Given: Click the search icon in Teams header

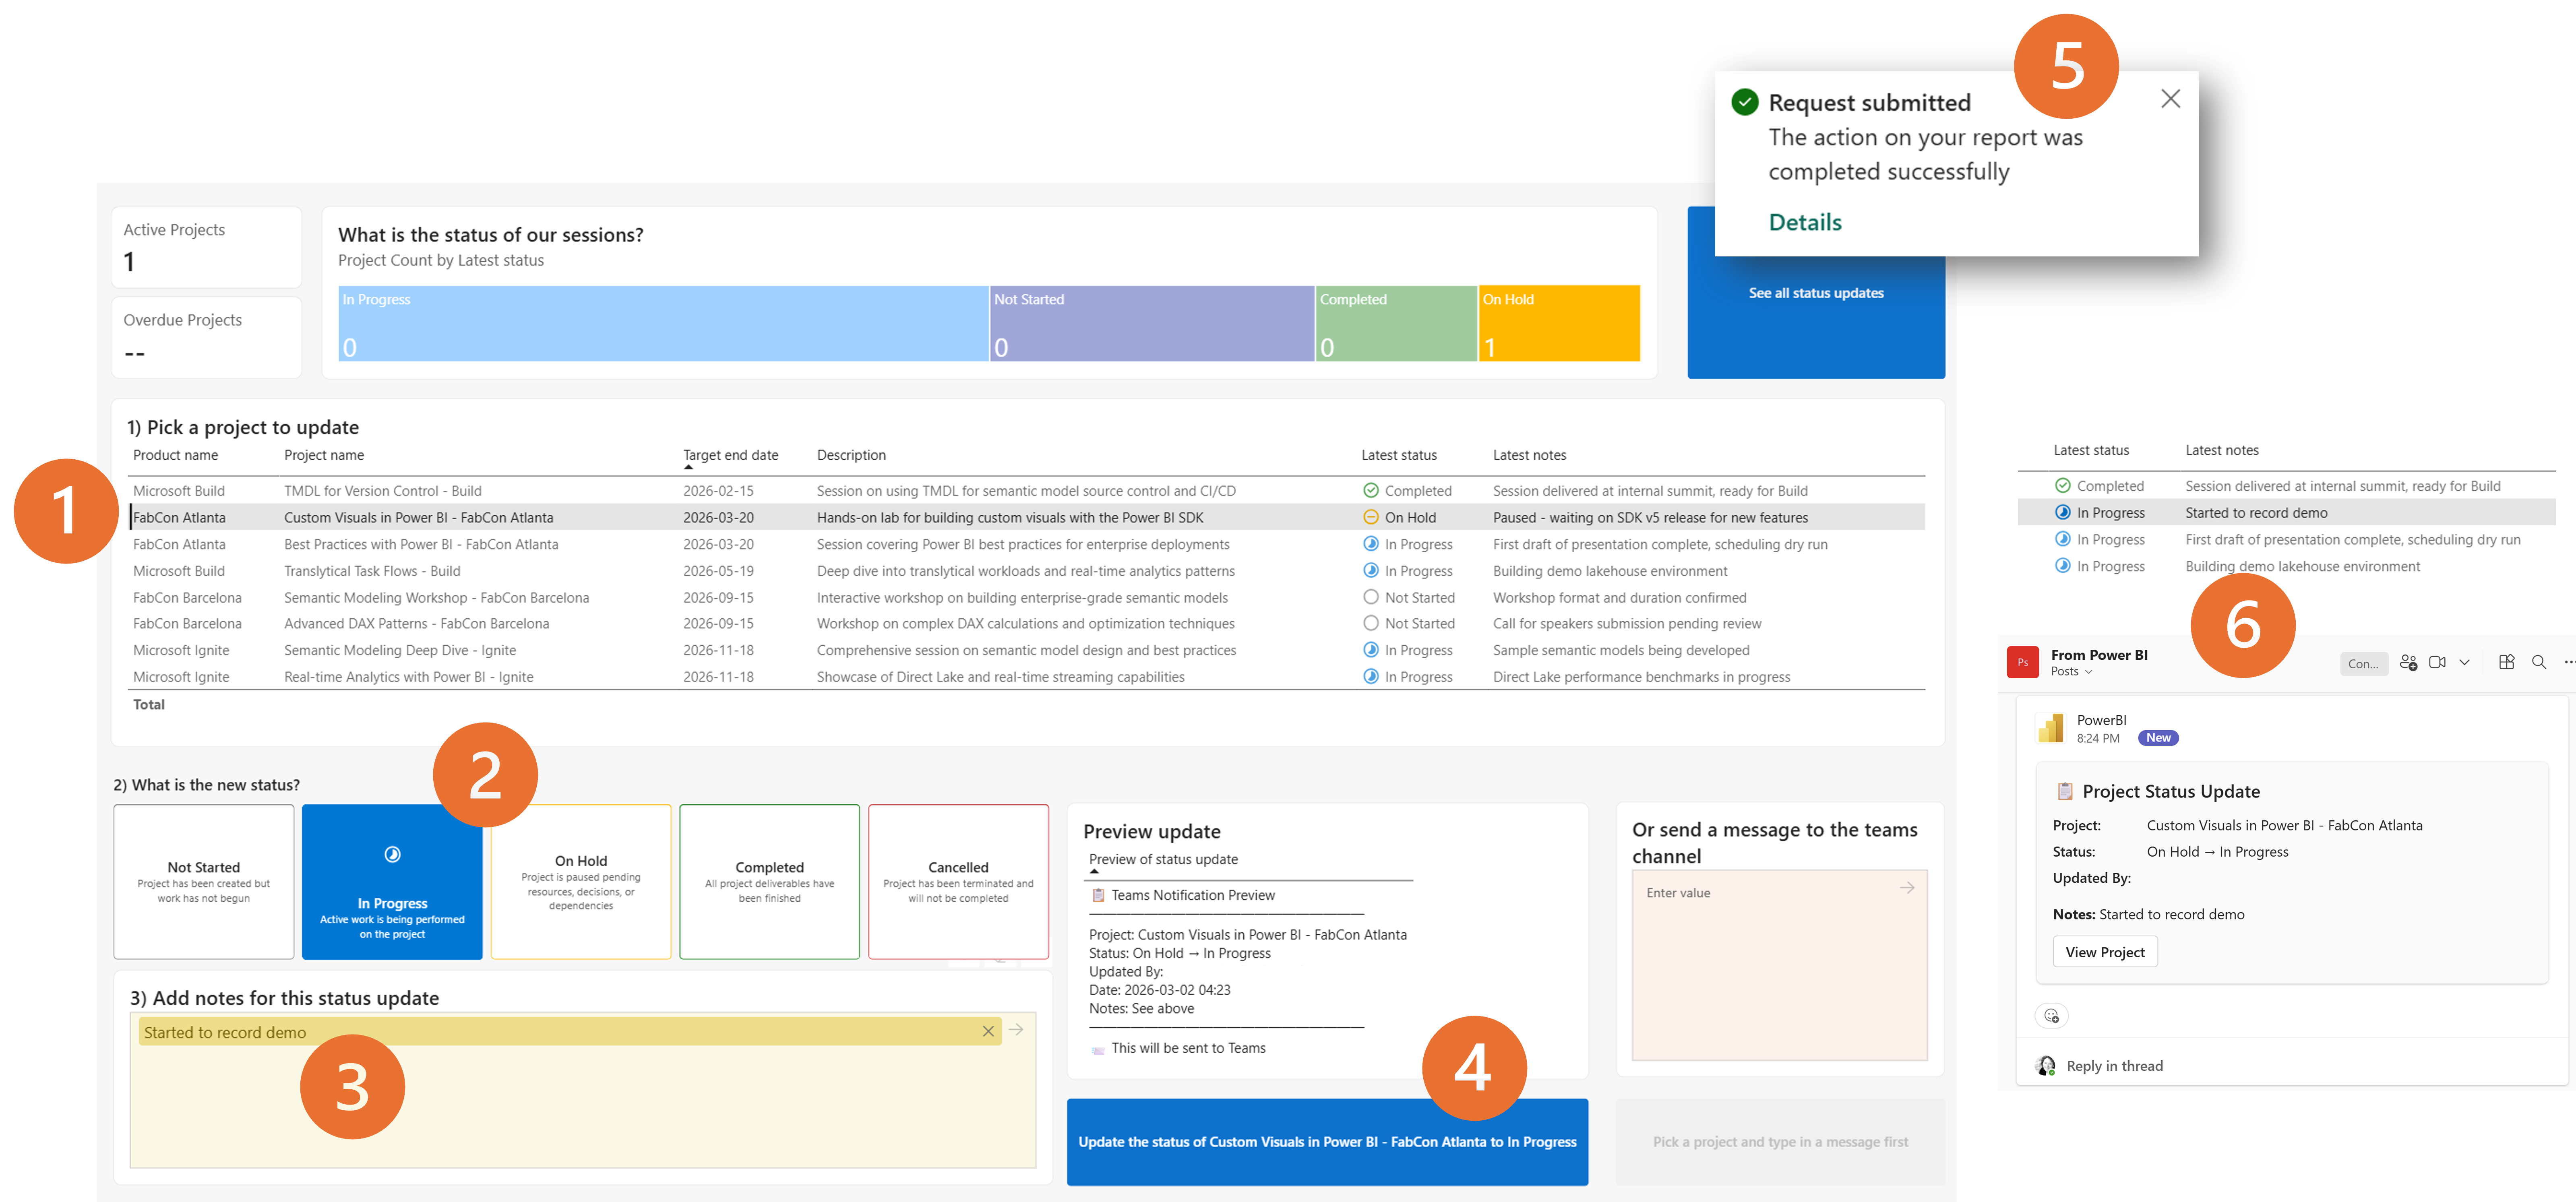Looking at the screenshot, I should tap(2538, 662).
